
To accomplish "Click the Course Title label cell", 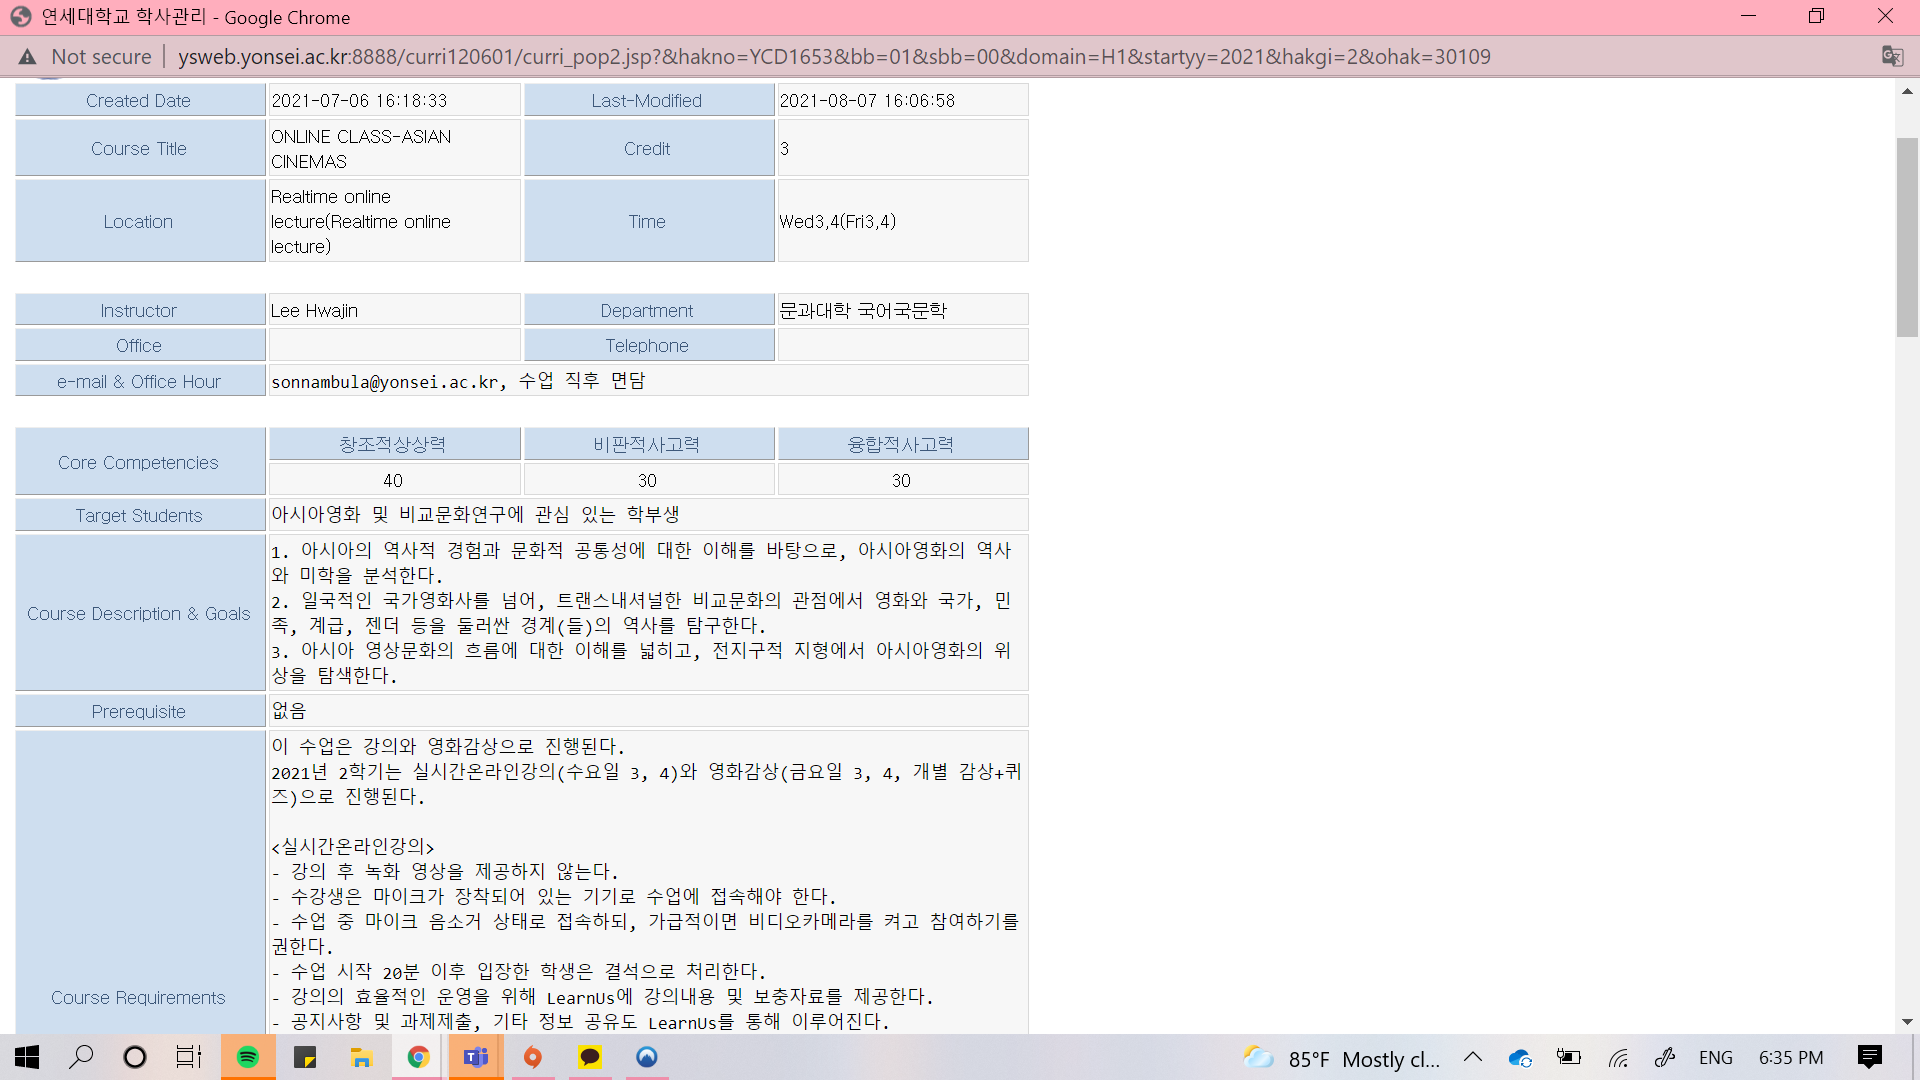I will tap(139, 149).
